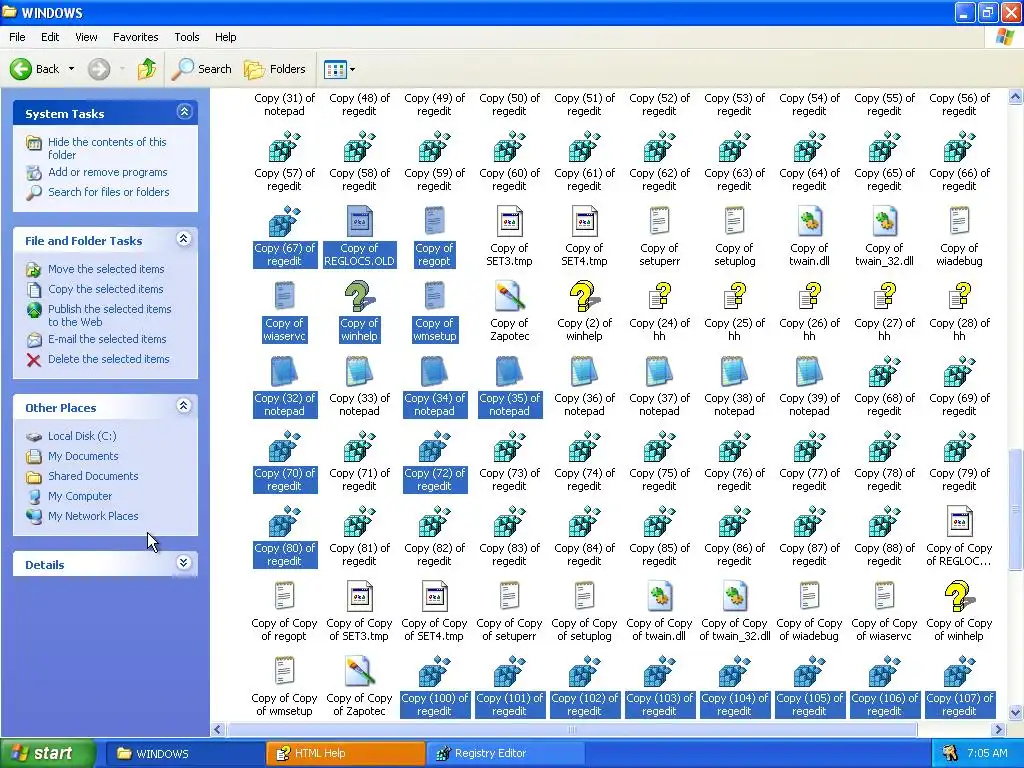1024x768 pixels.
Task: Click the Start button
Action: 46,754
